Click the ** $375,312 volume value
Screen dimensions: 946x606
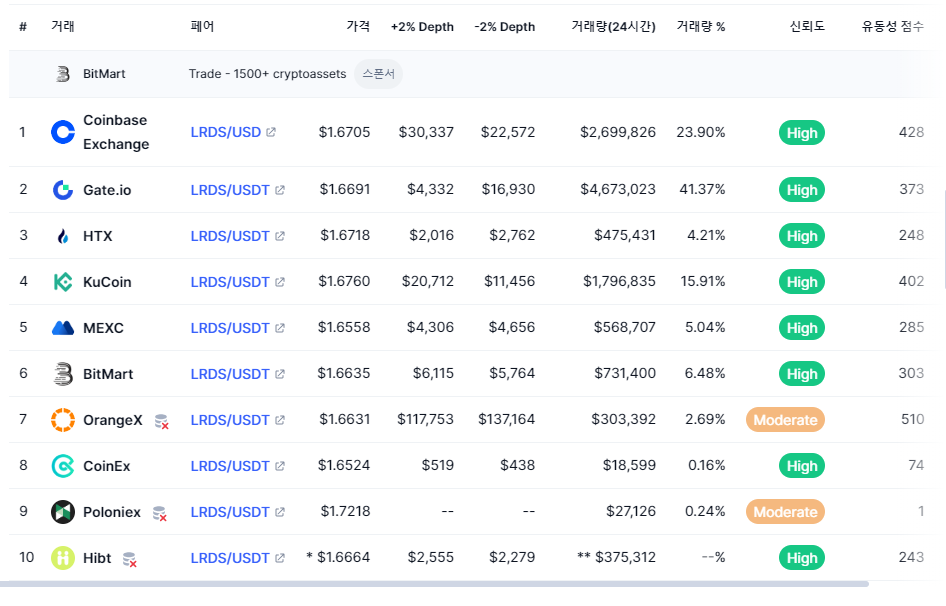point(617,557)
